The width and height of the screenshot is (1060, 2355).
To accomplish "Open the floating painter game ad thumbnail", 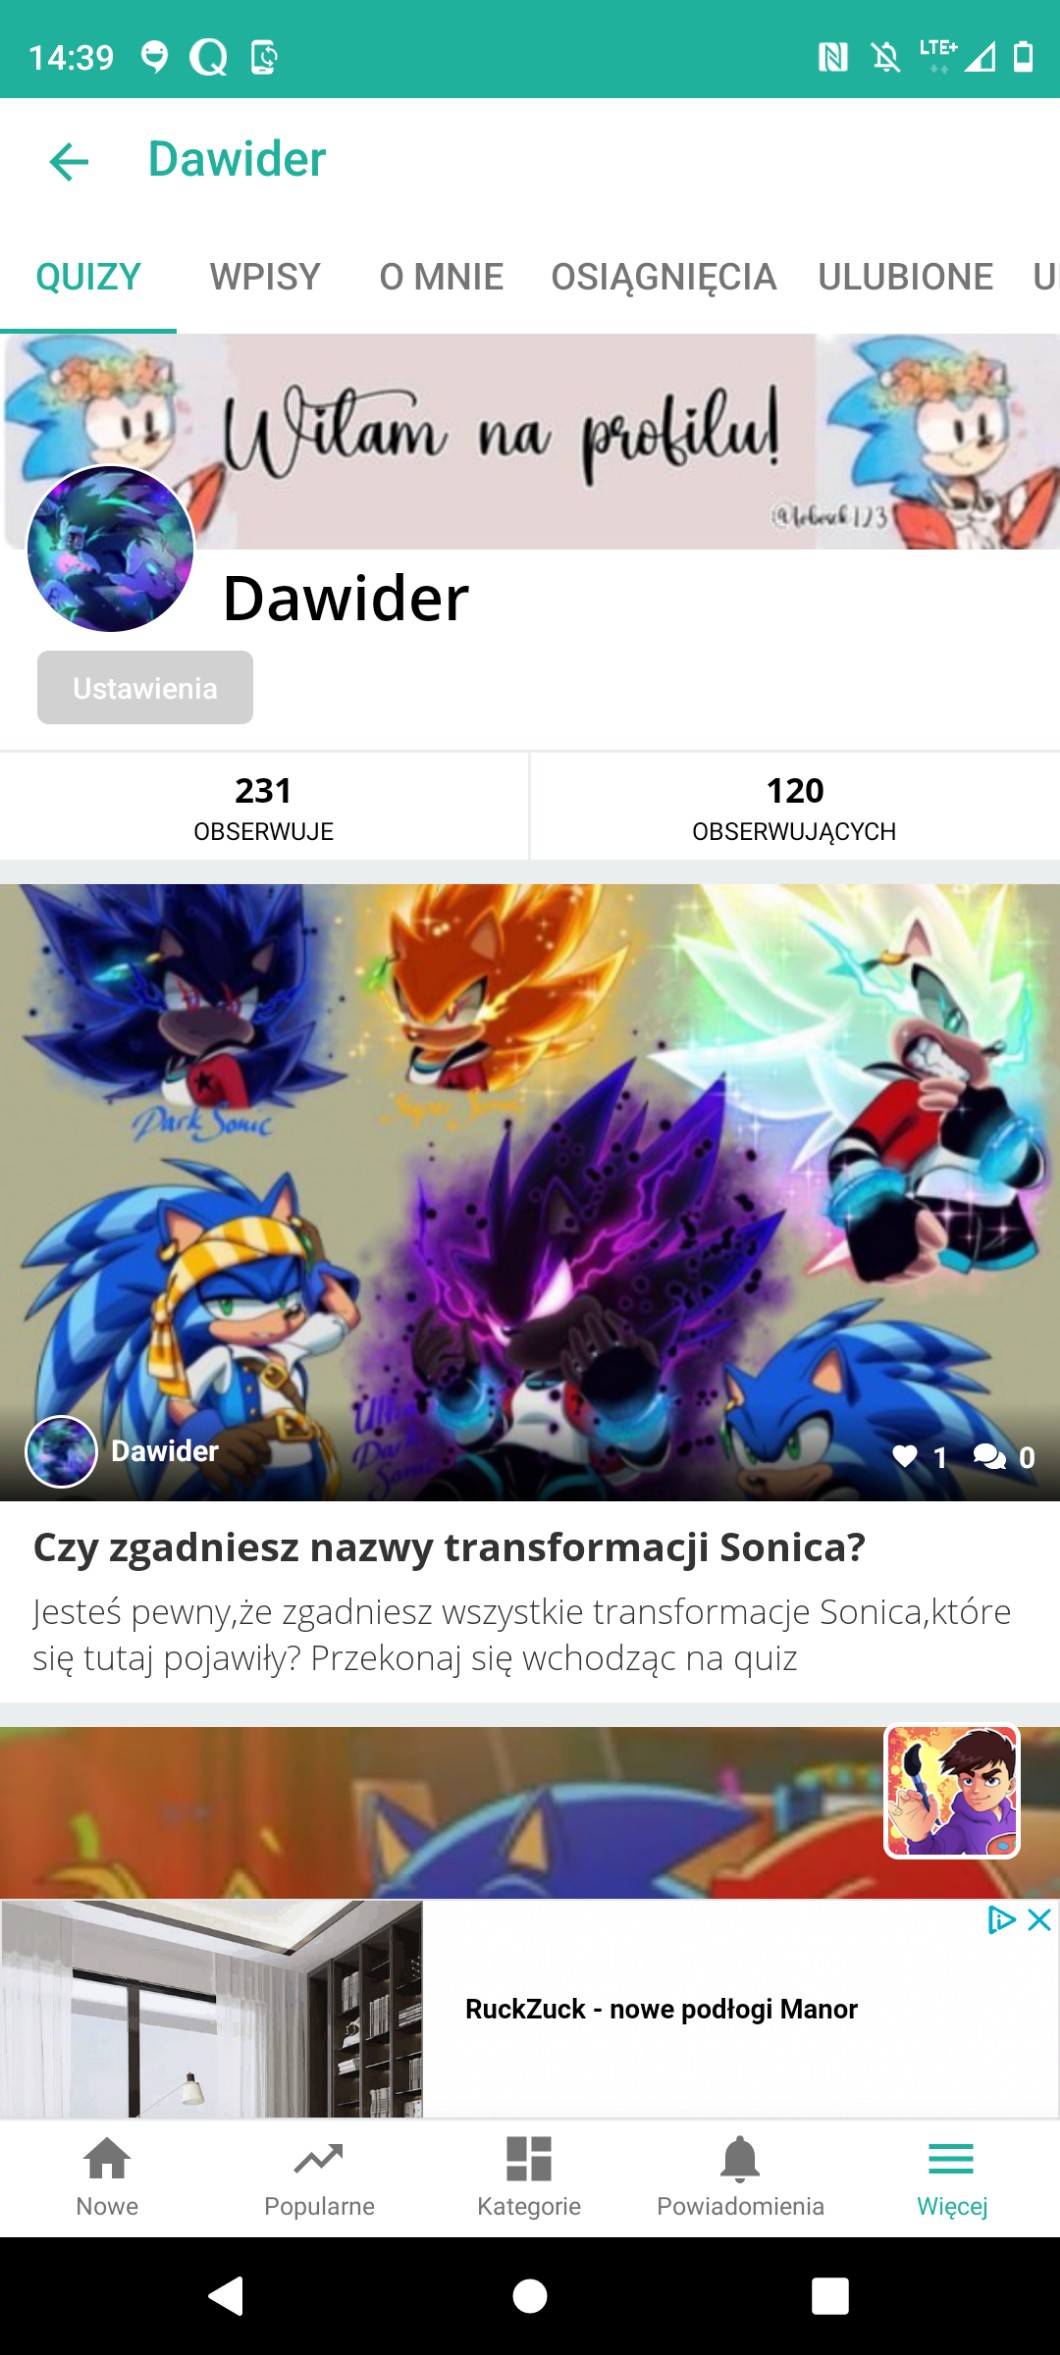I will pyautogui.click(x=952, y=1792).
